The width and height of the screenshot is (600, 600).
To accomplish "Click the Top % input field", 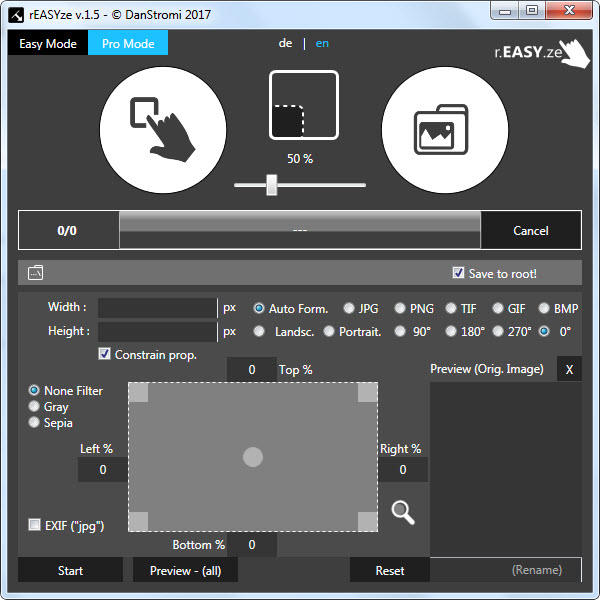I will point(252,369).
